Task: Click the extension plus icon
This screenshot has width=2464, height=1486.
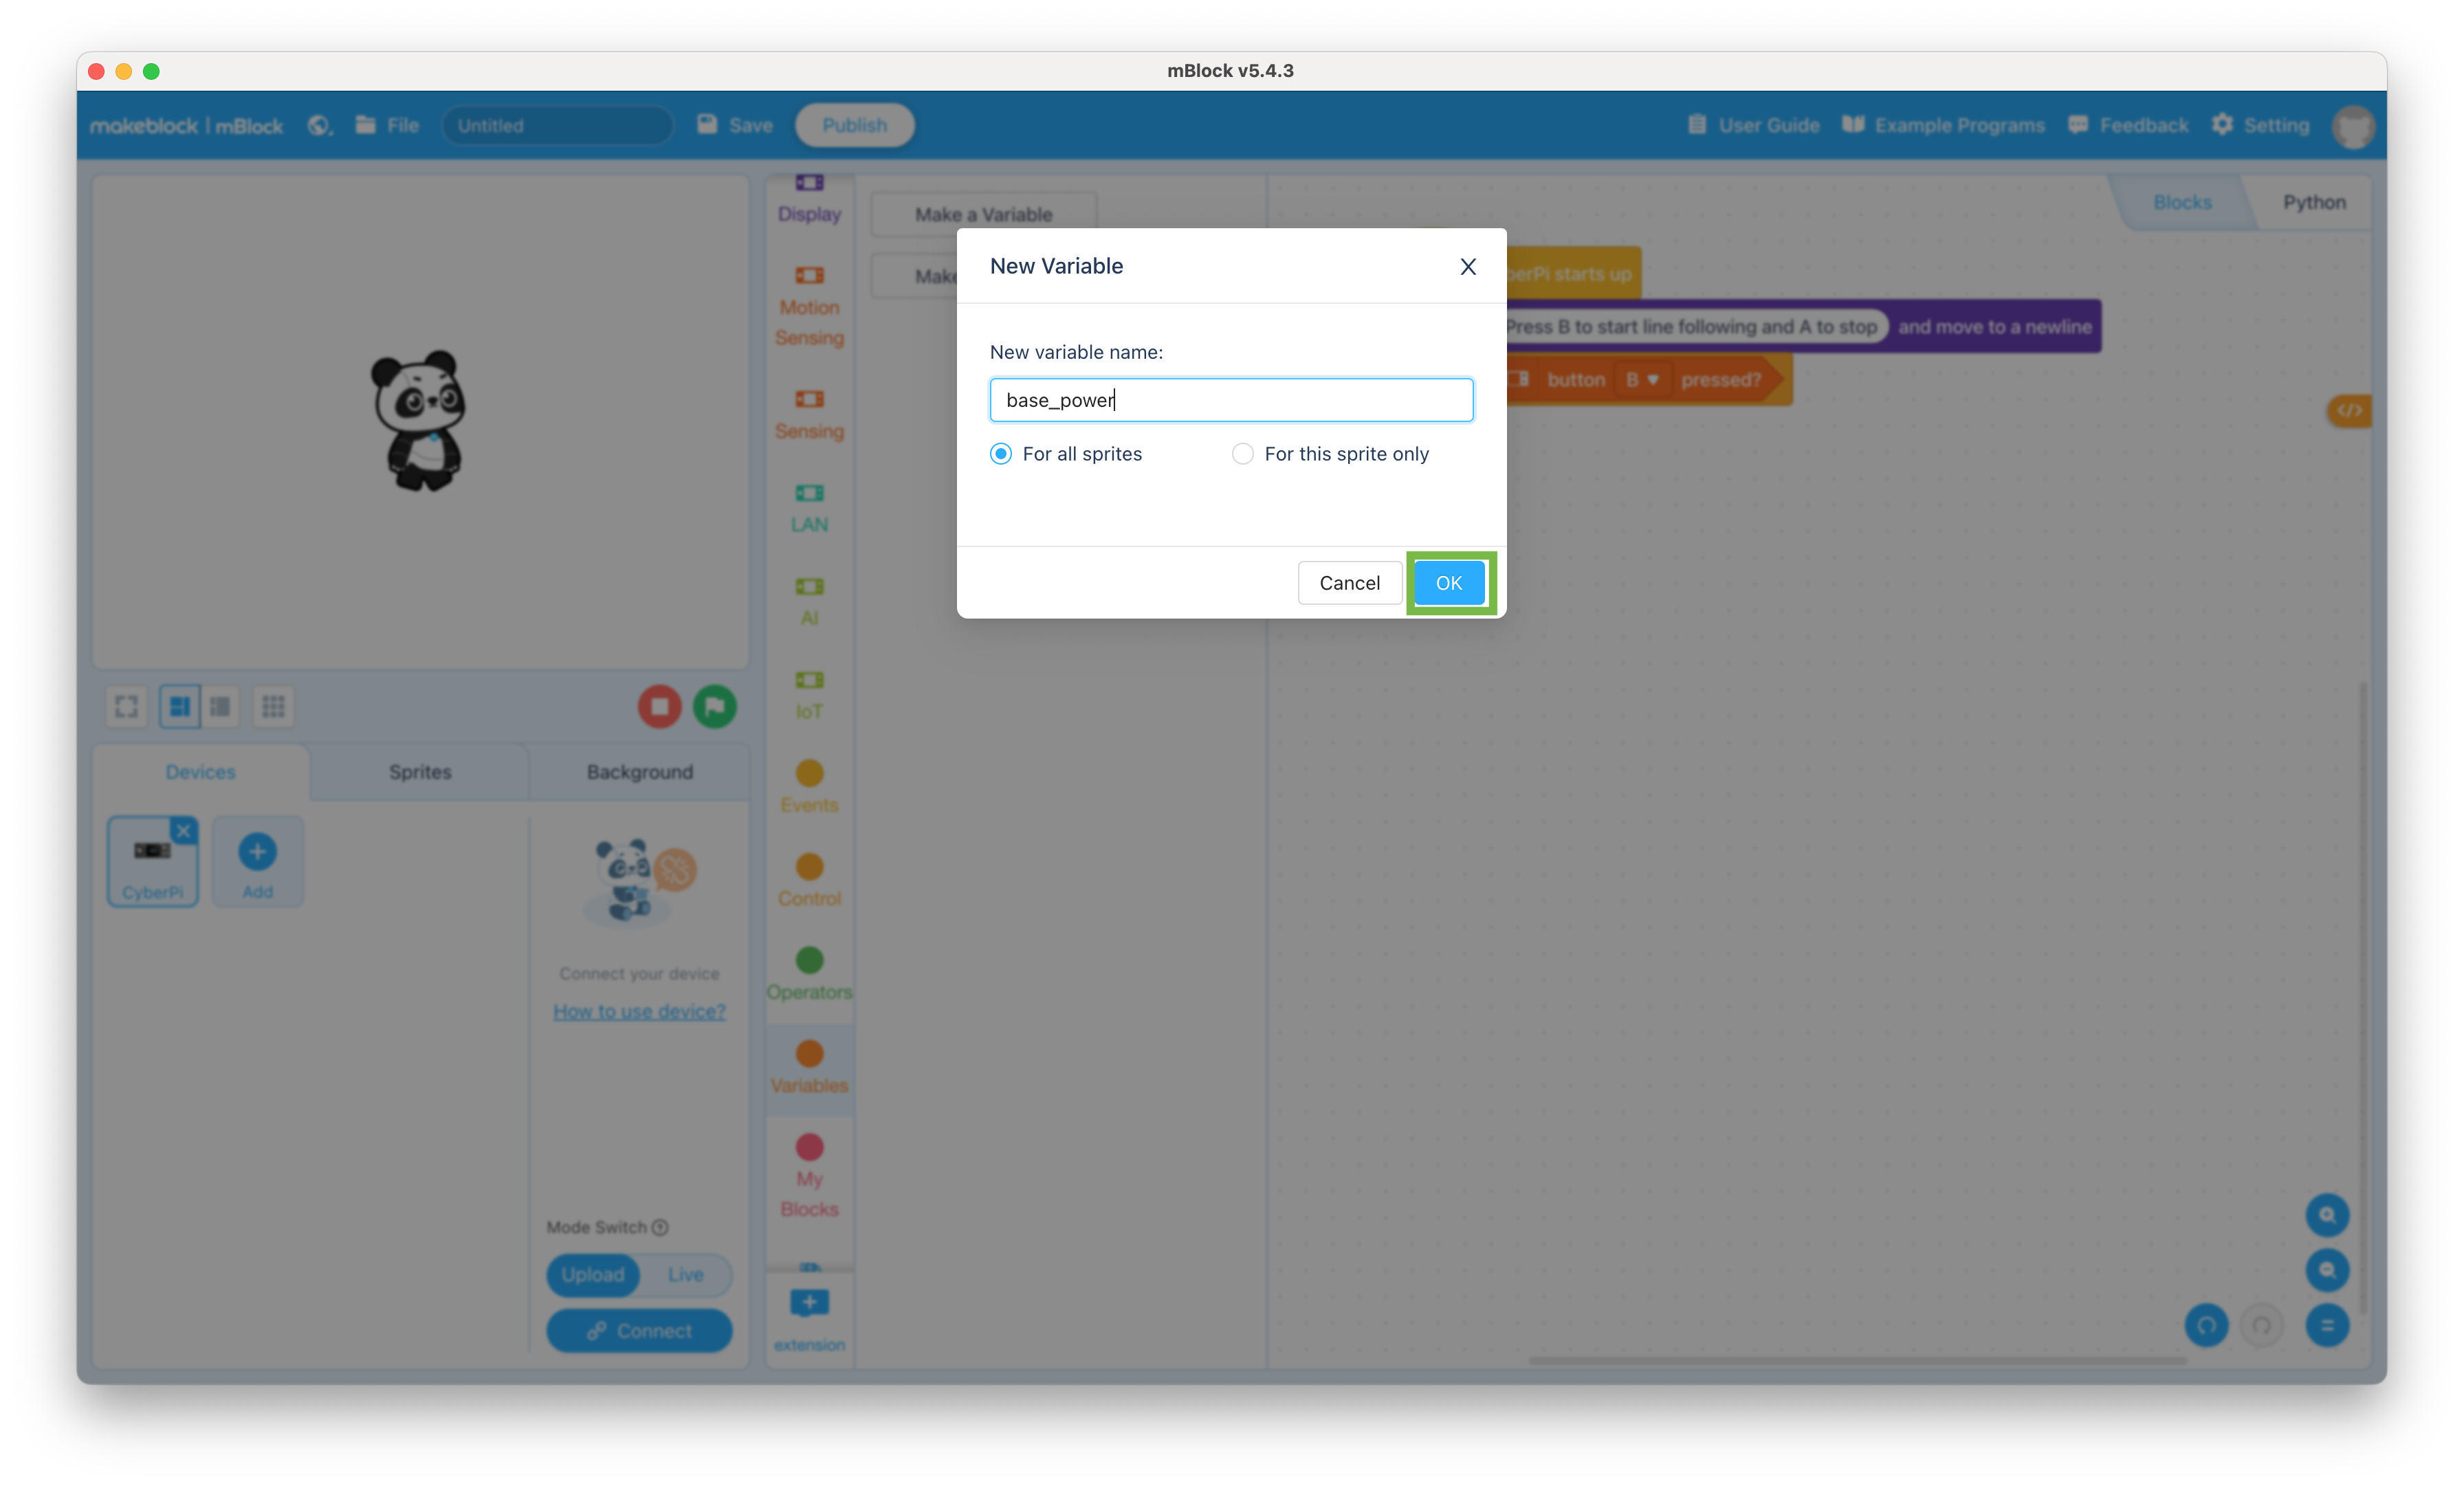Action: click(808, 1303)
